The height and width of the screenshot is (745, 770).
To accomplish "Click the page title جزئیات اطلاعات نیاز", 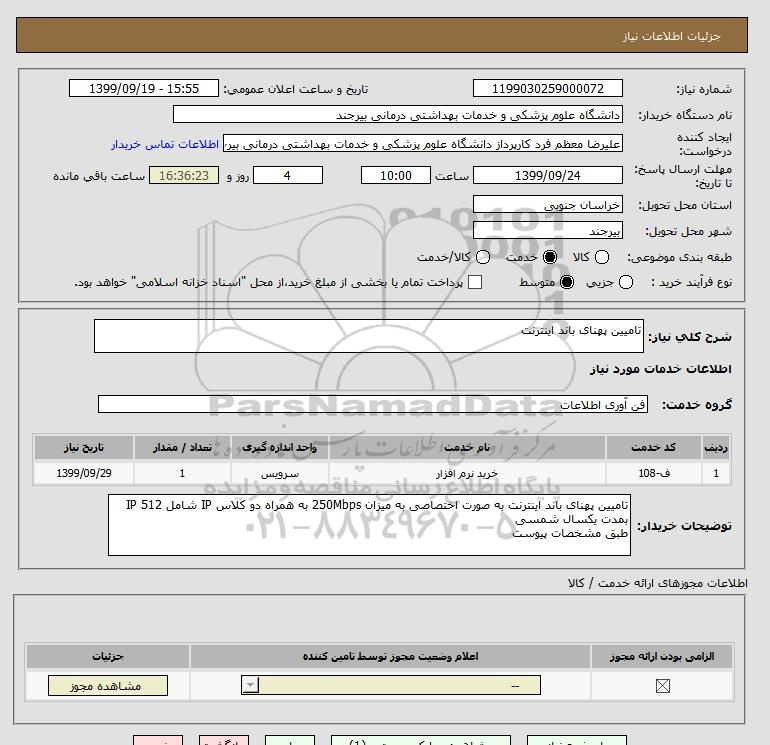I will pyautogui.click(x=671, y=36).
